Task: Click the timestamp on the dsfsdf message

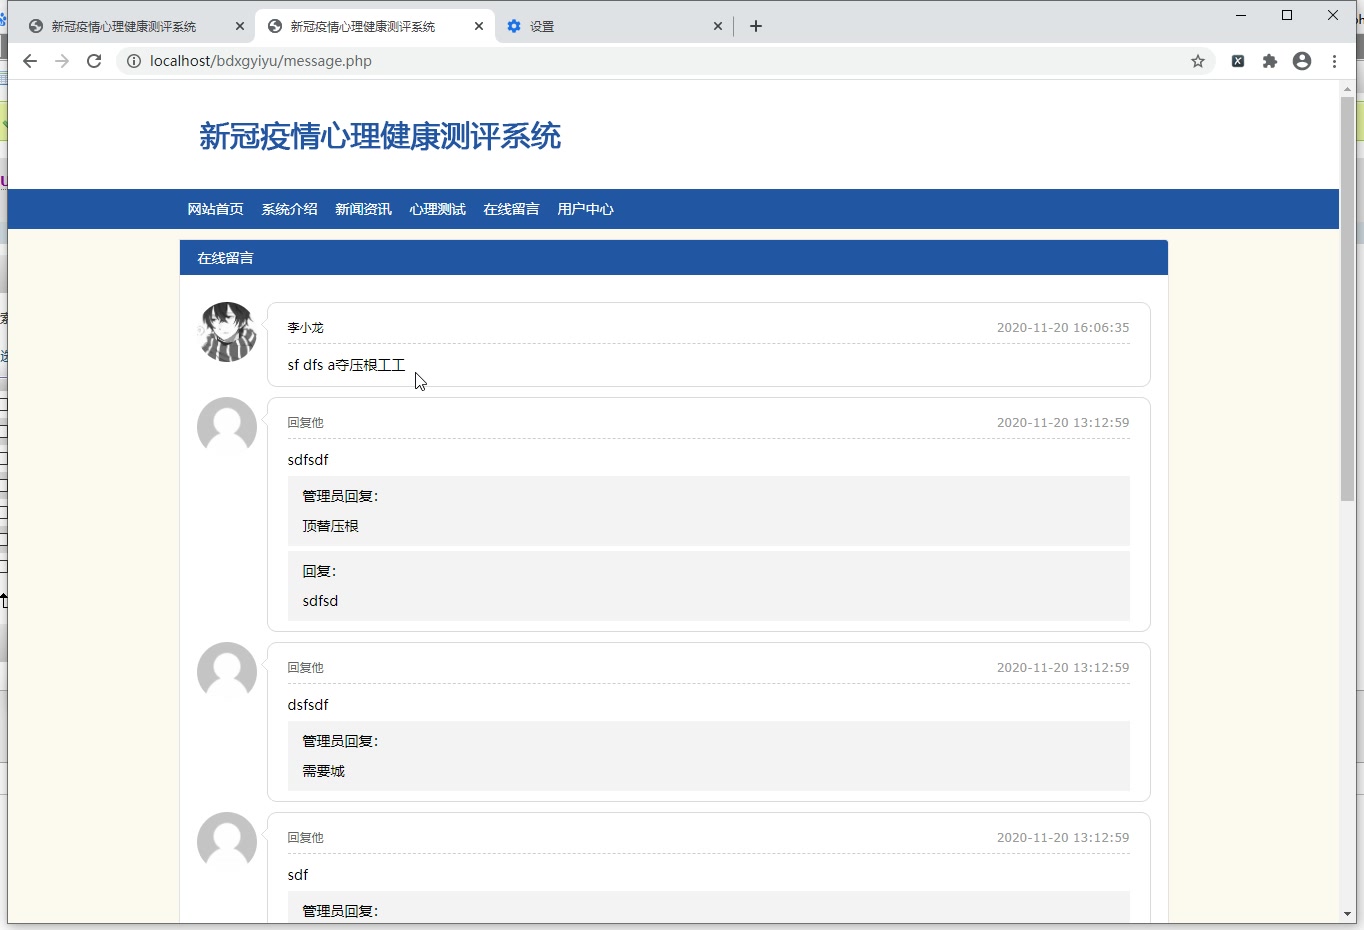Action: tap(1063, 668)
